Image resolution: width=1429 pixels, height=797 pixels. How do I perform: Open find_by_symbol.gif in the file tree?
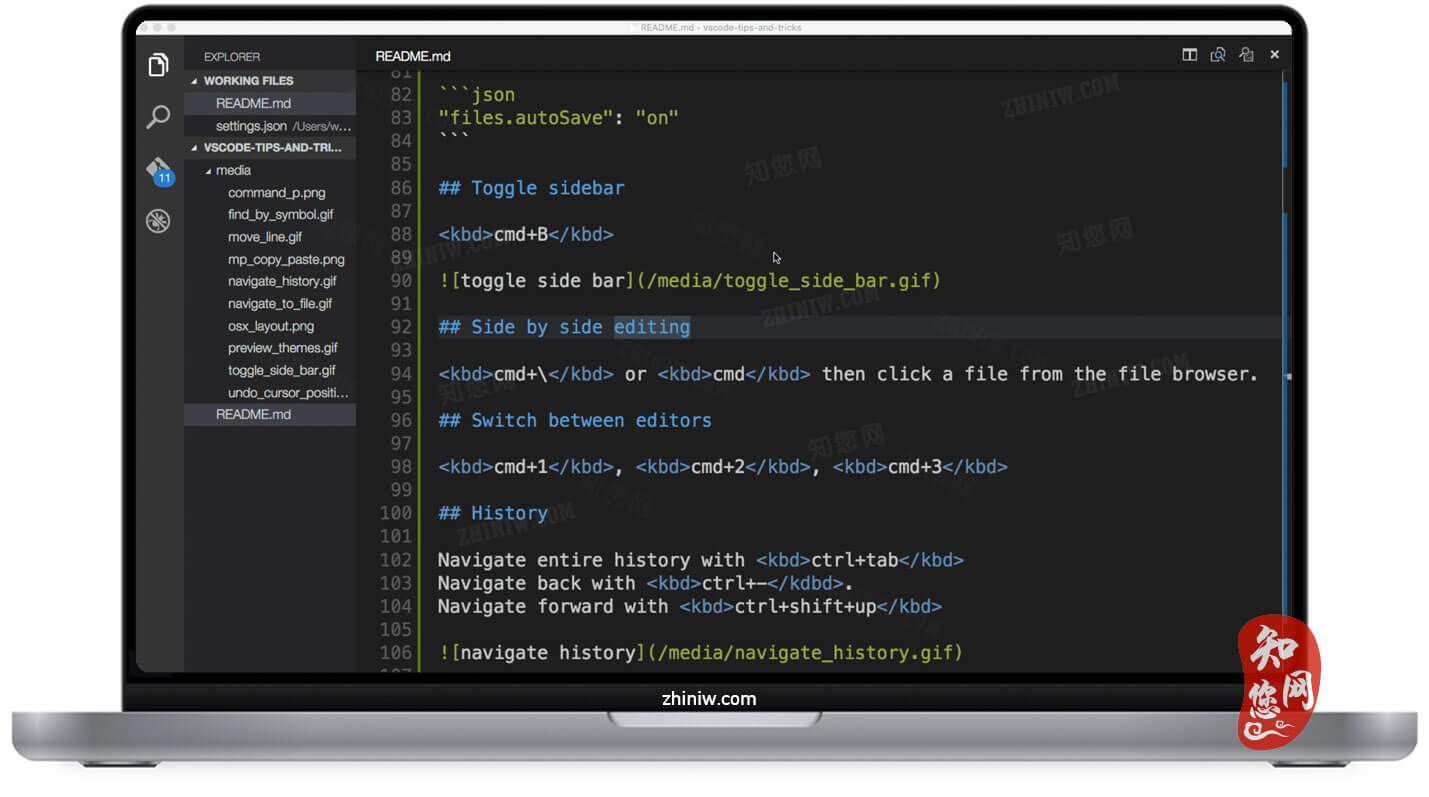pyautogui.click(x=280, y=215)
